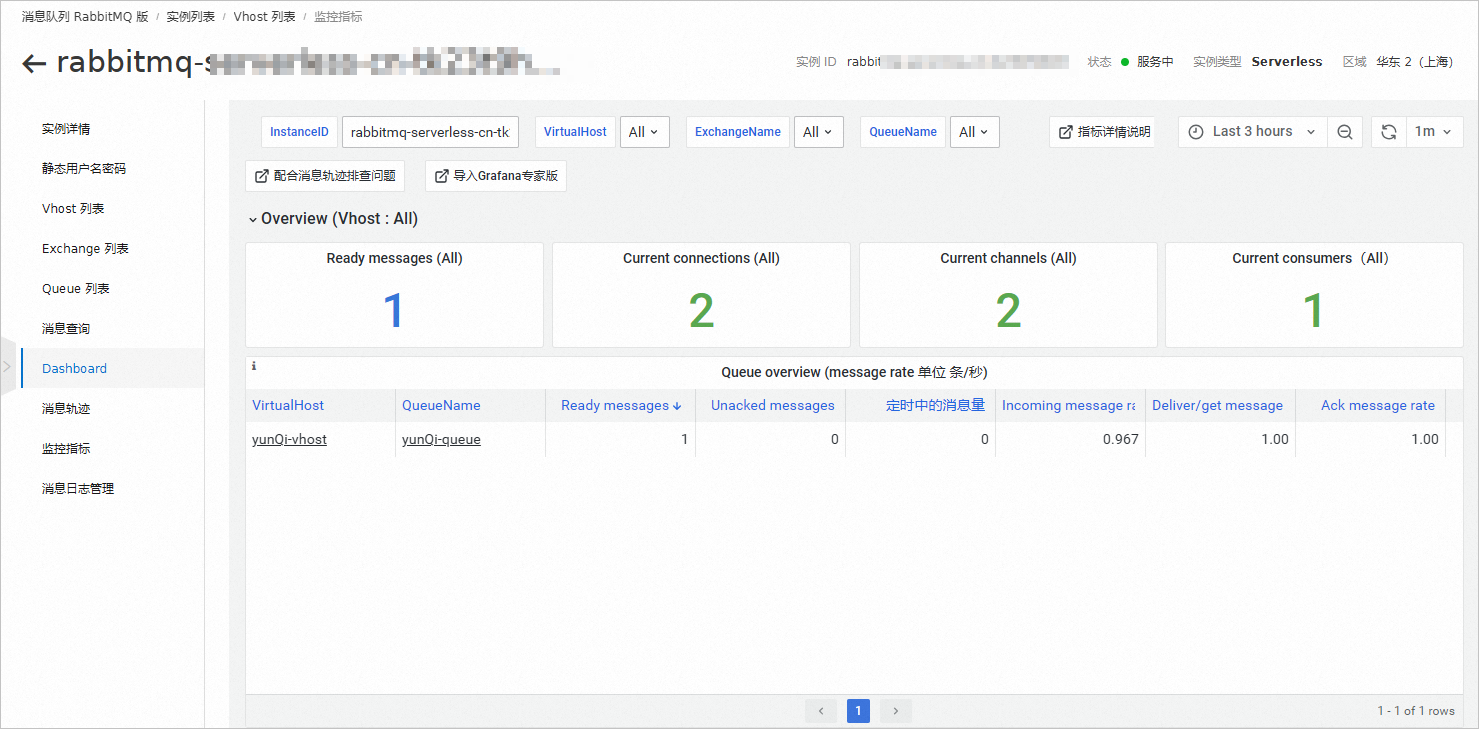Viewport: 1479px width, 729px height.
Task: Click the Unacked messages column header
Action: [x=773, y=405]
